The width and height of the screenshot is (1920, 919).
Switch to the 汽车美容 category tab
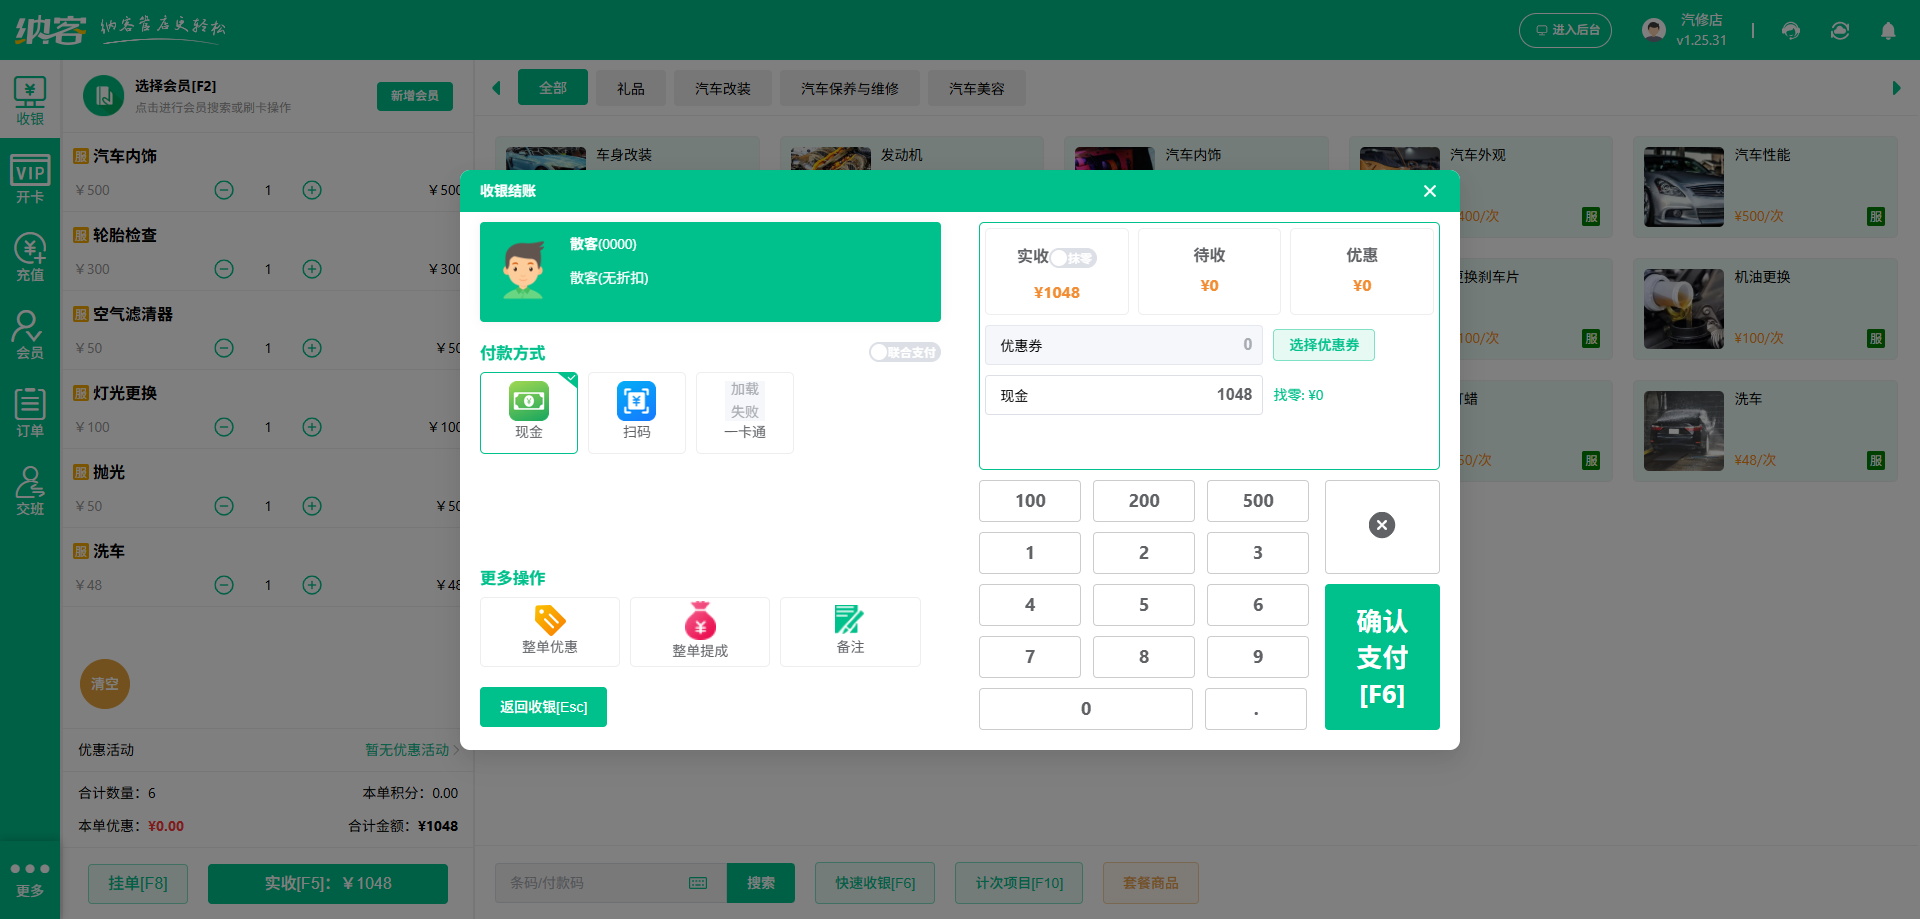click(976, 88)
